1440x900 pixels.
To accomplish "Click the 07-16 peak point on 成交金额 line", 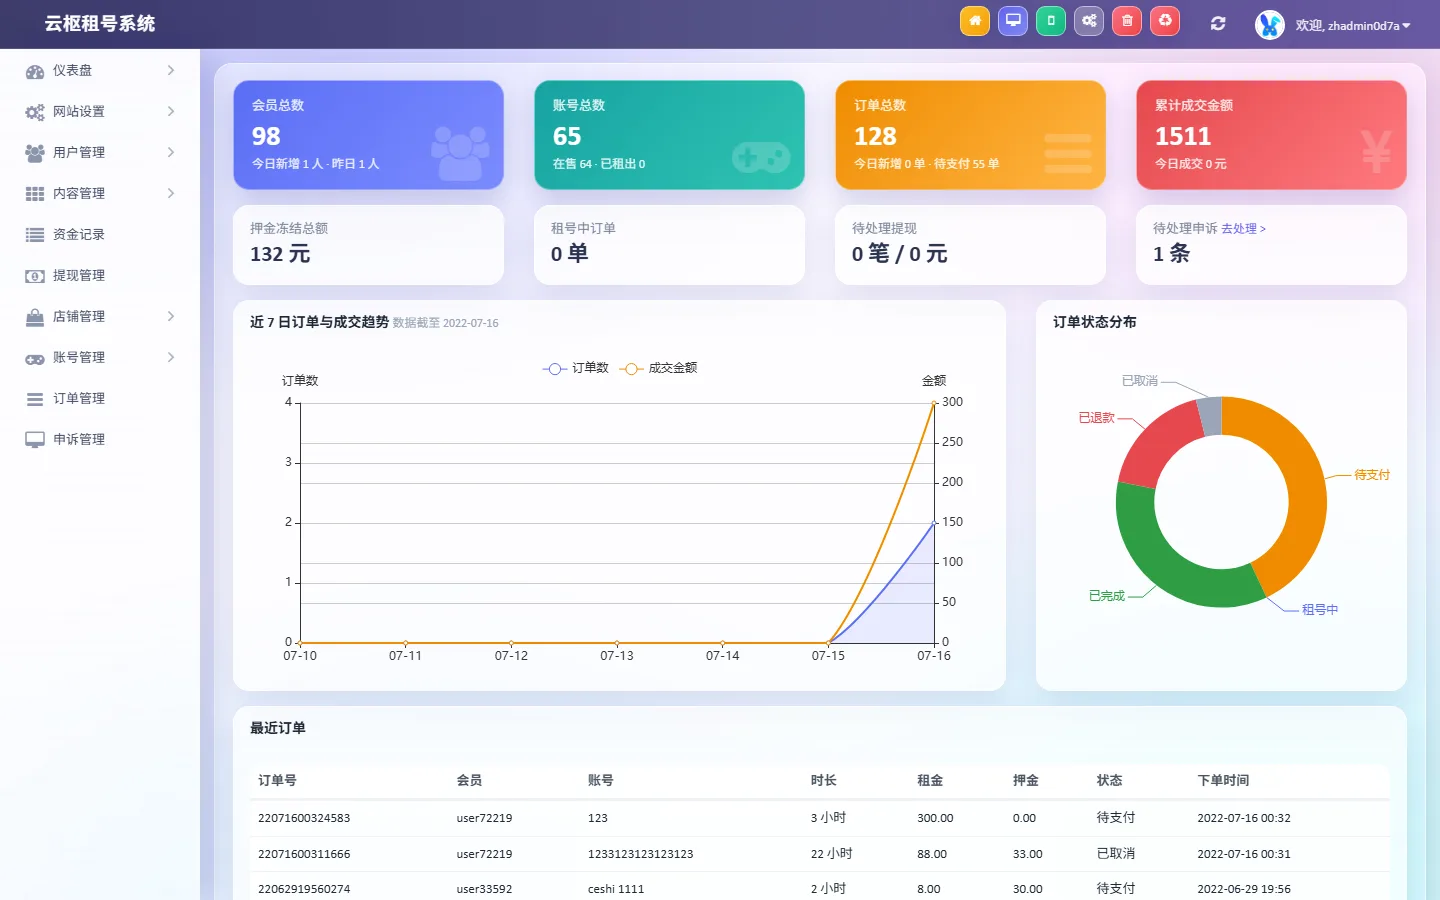I will tap(934, 403).
